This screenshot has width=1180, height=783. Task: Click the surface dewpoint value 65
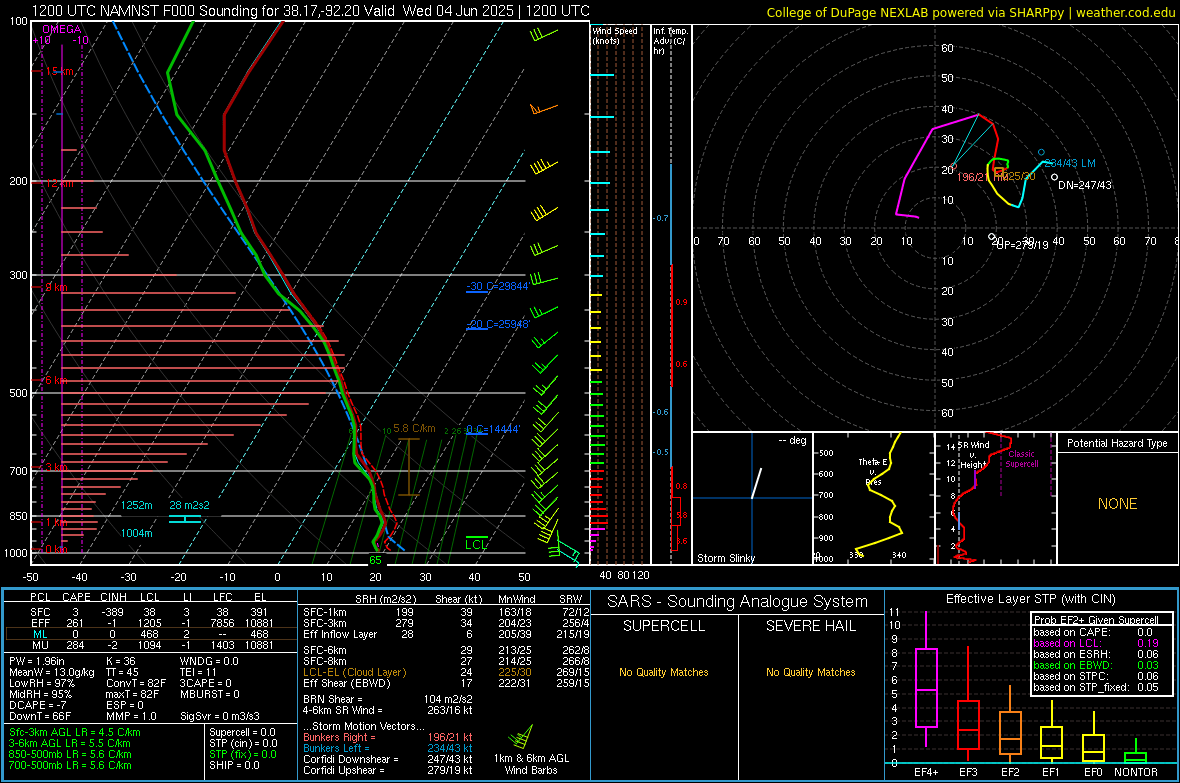click(x=376, y=560)
